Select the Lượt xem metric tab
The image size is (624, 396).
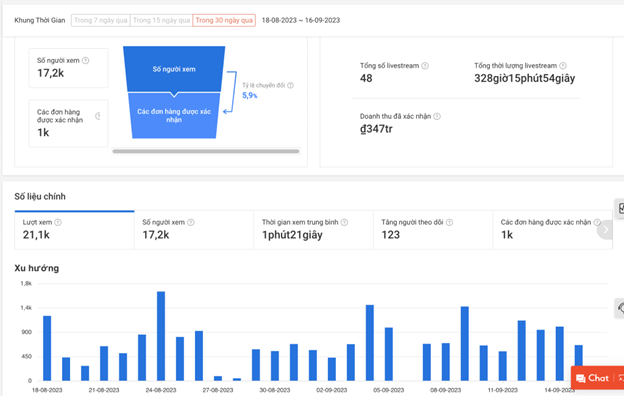point(74,230)
